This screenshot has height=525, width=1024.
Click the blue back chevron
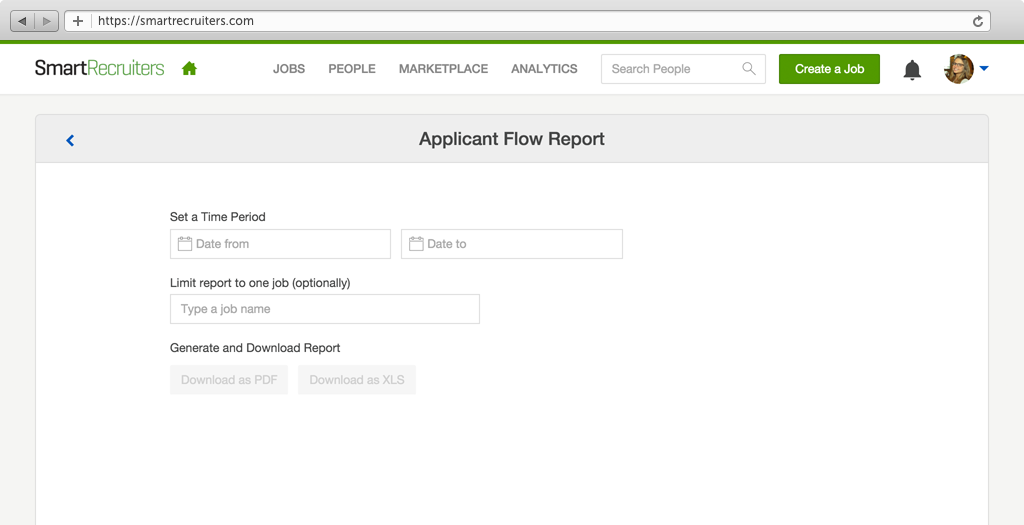pyautogui.click(x=70, y=140)
